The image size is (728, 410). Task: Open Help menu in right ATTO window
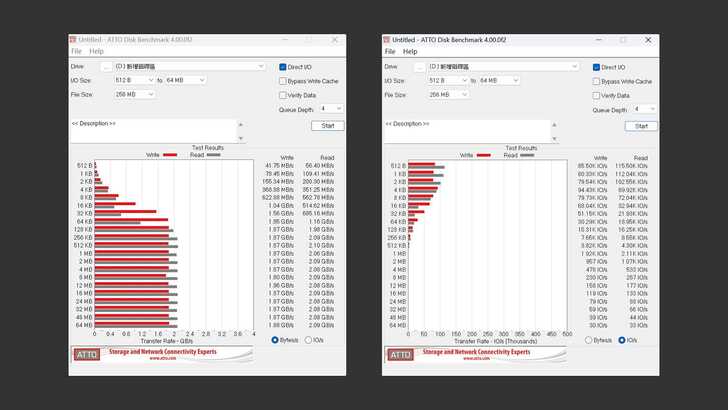click(x=410, y=52)
